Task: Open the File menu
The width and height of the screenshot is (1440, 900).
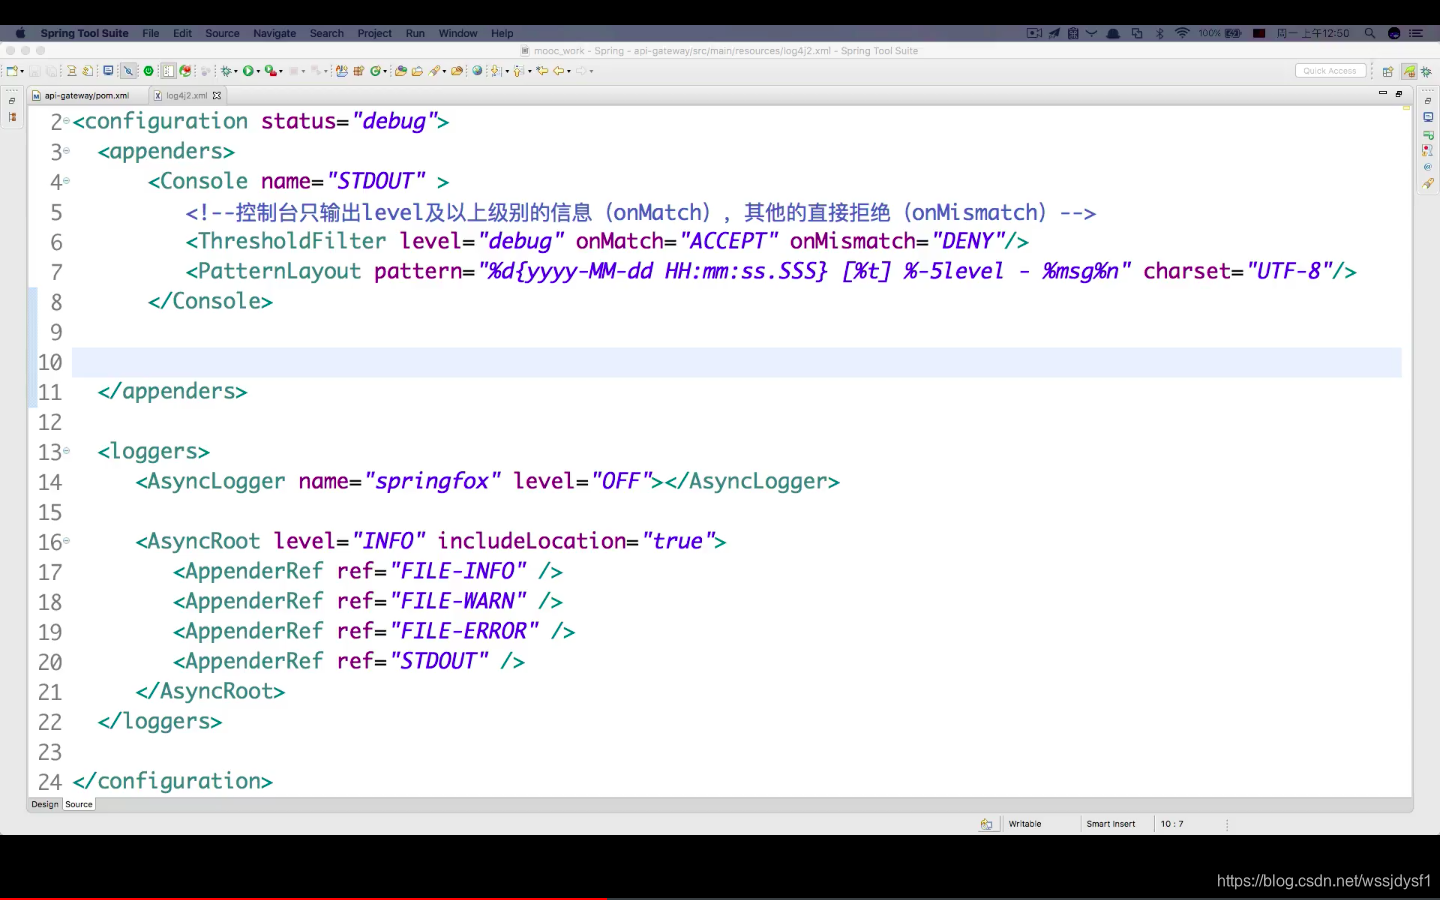Action: pos(151,33)
